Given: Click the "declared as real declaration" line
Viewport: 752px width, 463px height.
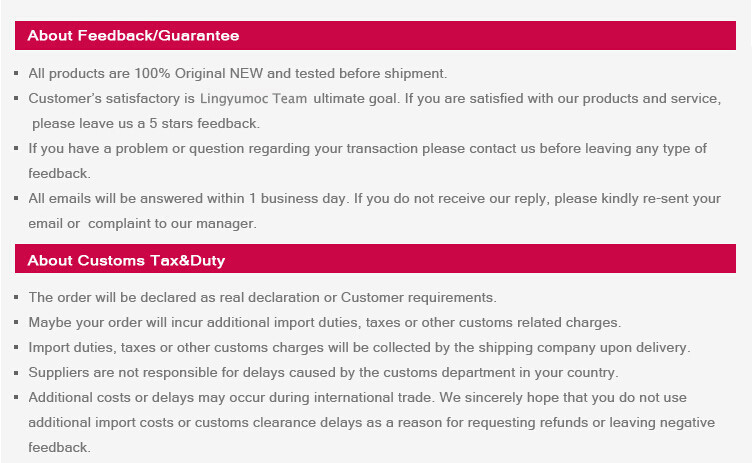Looking at the screenshot, I should [262, 298].
